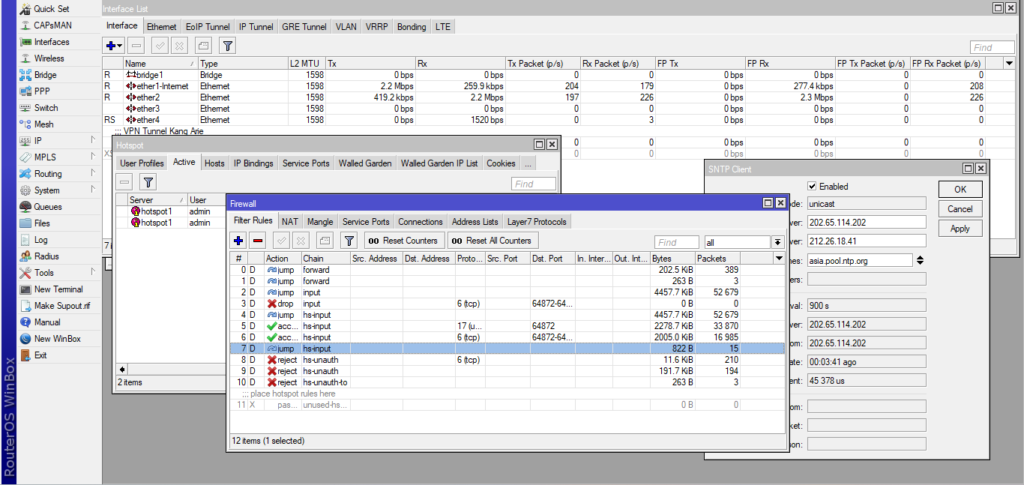This screenshot has height=485, width=1024.
Task: Open Log in sidebar
Action: (40, 240)
